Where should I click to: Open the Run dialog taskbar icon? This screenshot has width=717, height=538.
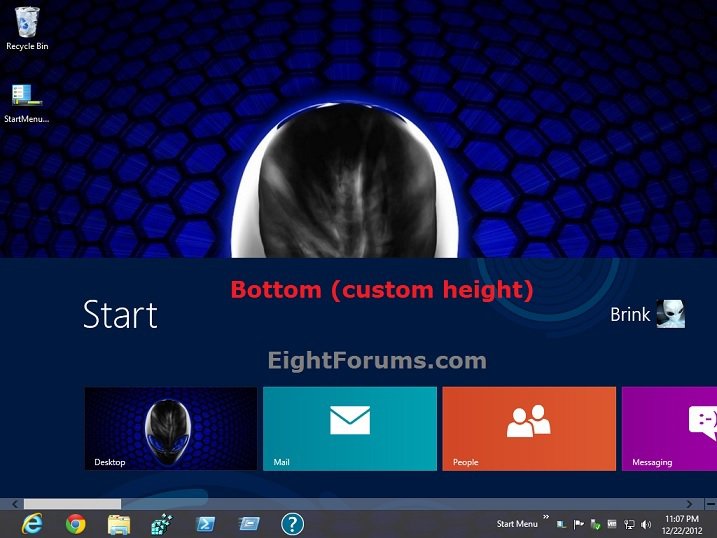[249, 524]
